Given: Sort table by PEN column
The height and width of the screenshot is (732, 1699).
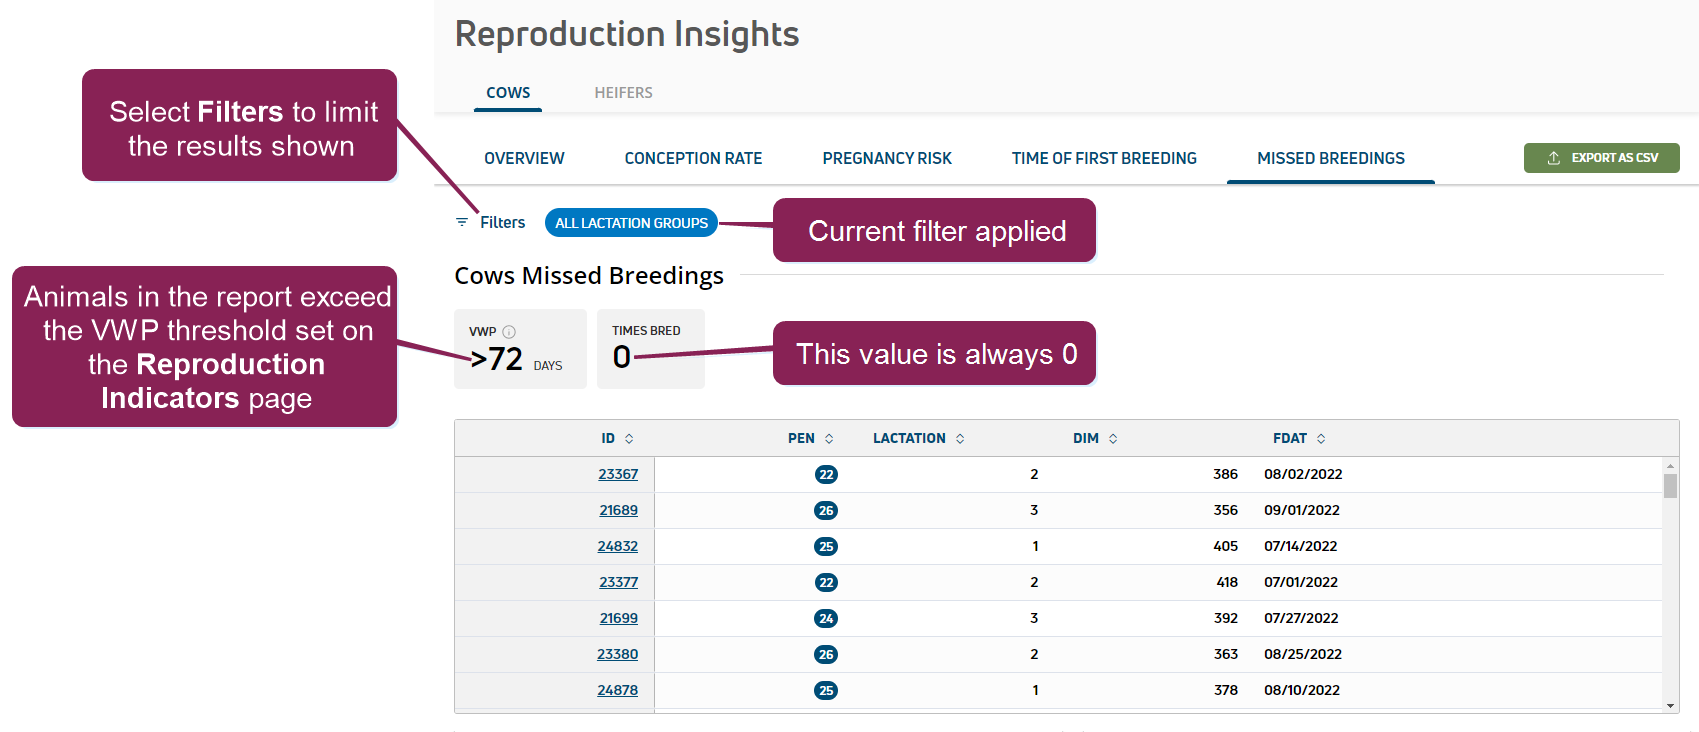Looking at the screenshot, I should point(810,439).
